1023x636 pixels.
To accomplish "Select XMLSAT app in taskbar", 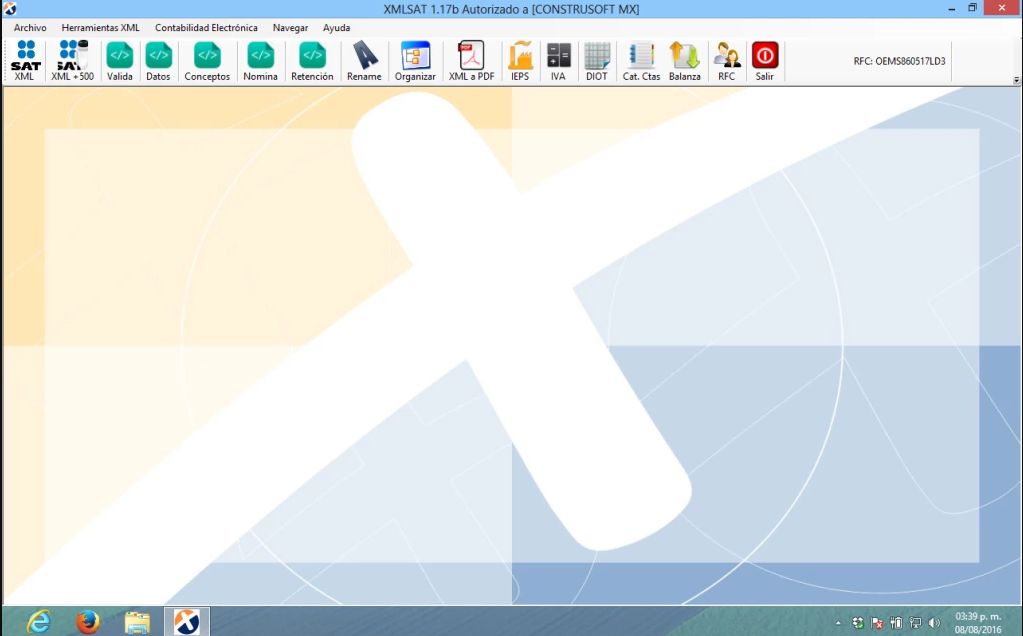I will pos(187,622).
